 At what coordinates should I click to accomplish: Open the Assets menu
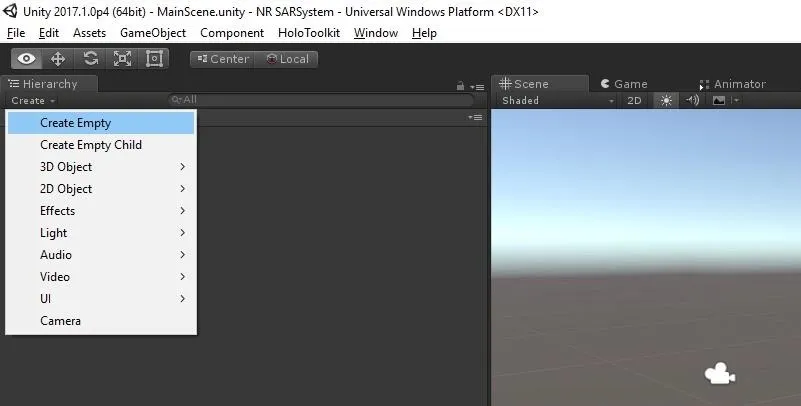[x=89, y=33]
